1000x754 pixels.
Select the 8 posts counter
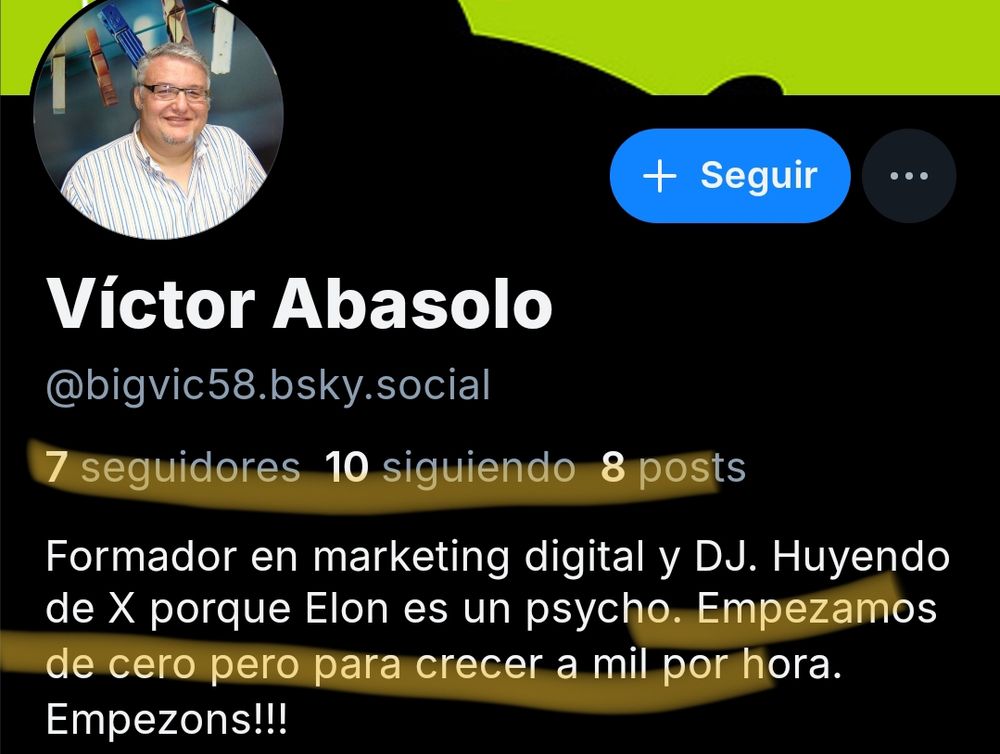click(x=673, y=468)
